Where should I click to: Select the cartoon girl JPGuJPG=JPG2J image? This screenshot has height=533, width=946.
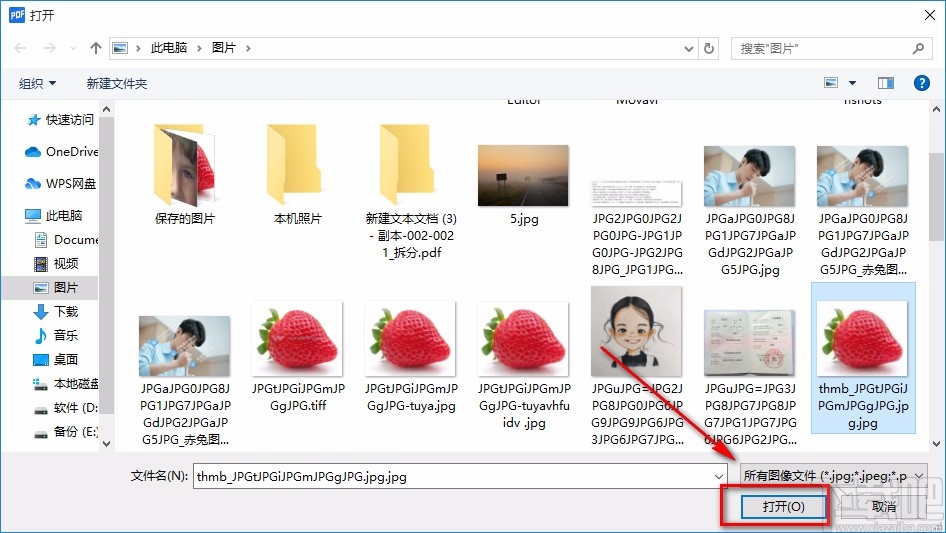click(x=636, y=366)
